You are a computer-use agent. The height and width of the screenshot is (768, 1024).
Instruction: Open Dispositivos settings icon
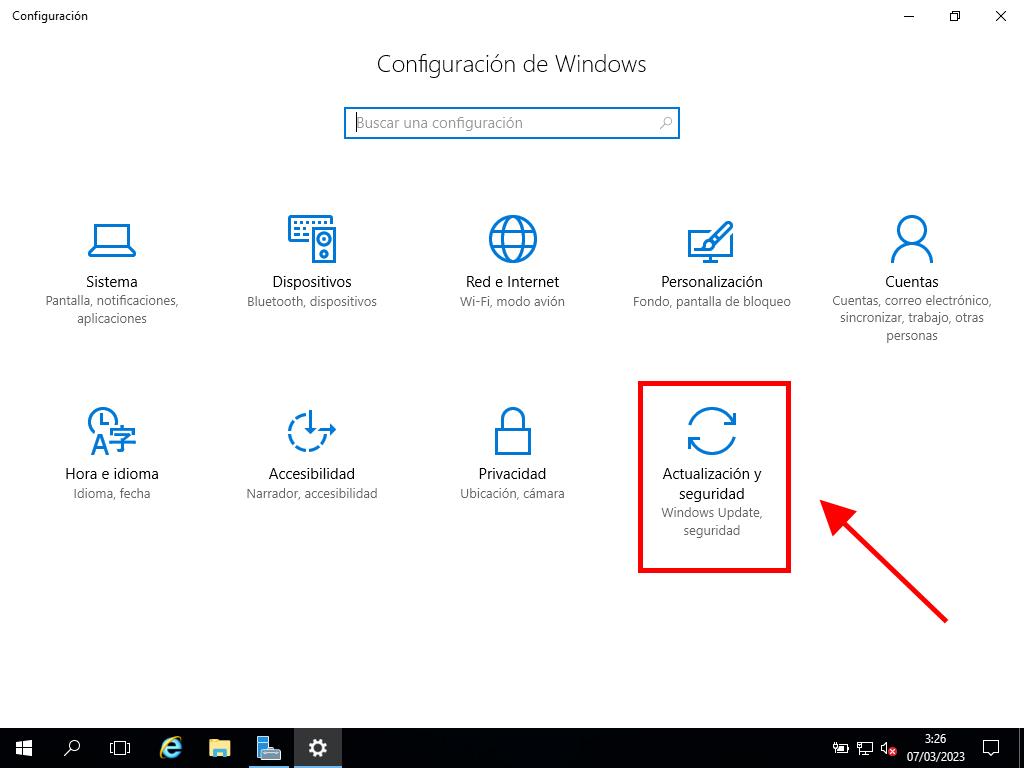(311, 240)
